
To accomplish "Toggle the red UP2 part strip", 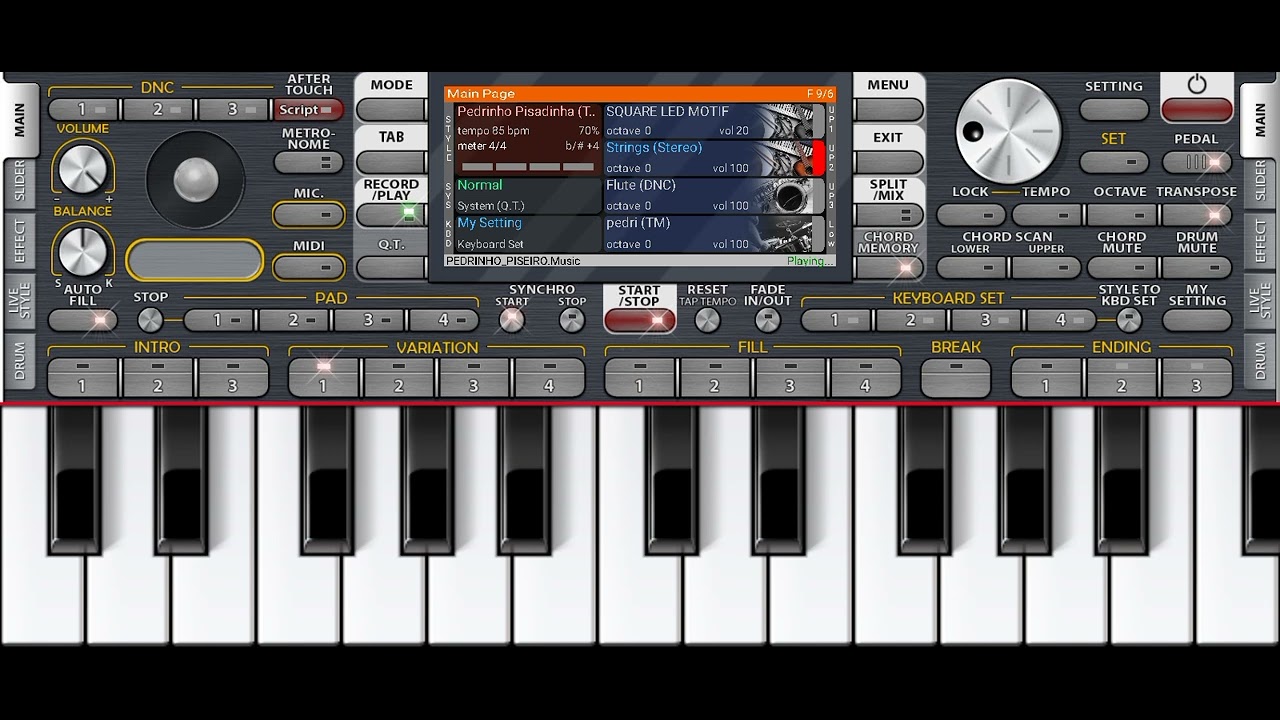I will pyautogui.click(x=819, y=158).
